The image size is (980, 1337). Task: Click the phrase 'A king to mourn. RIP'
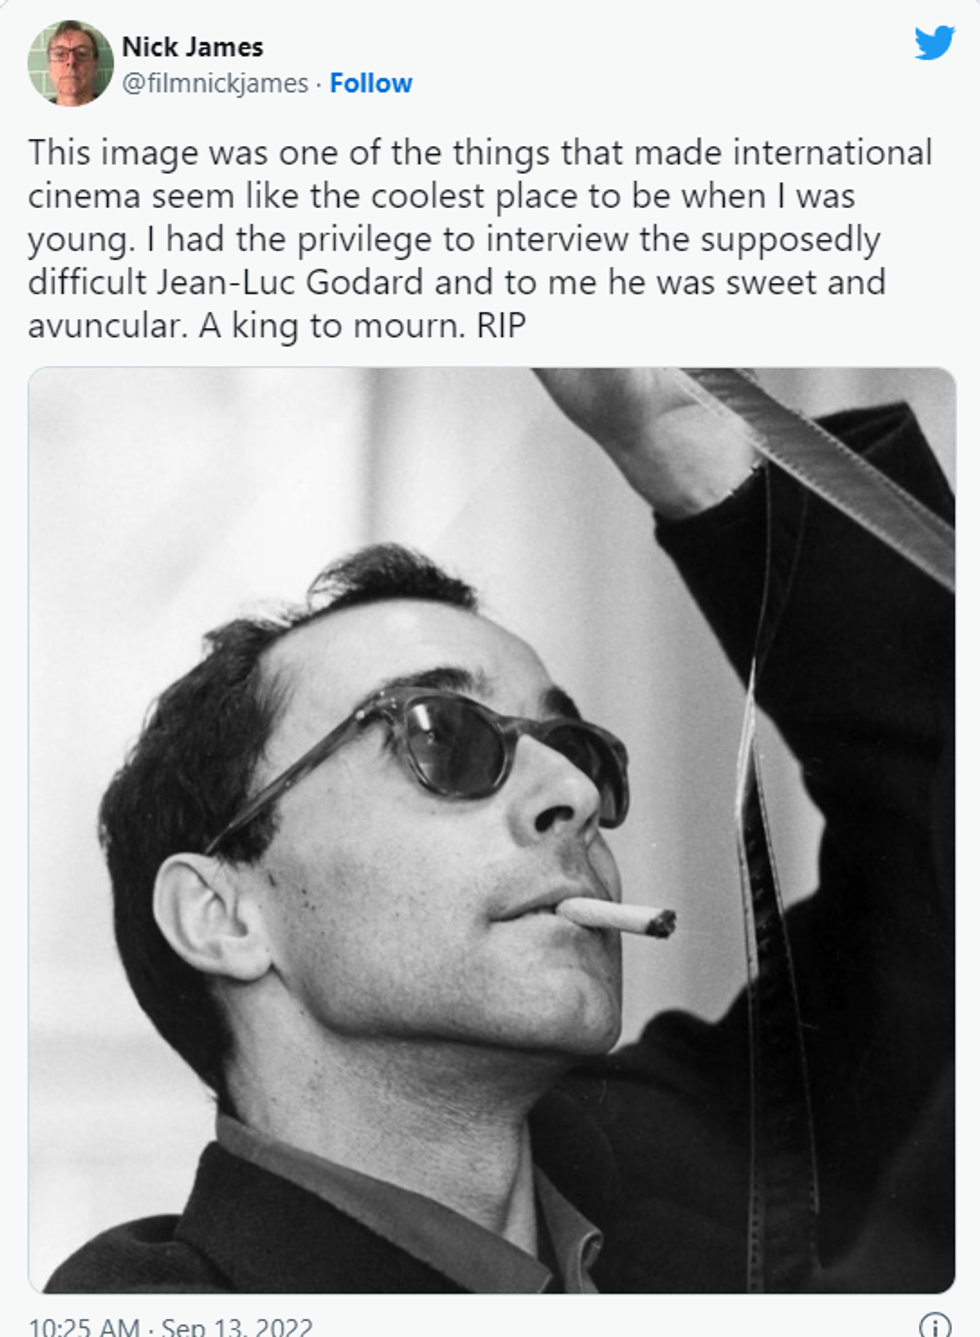(362, 326)
